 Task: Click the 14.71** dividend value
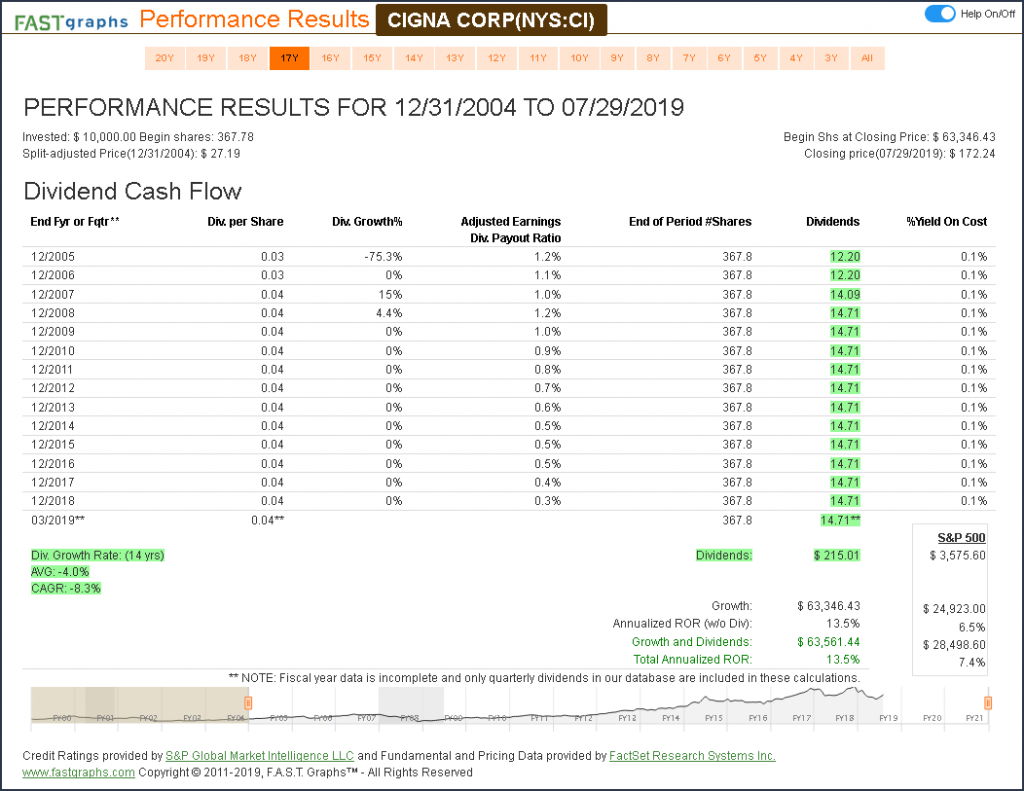click(841, 520)
